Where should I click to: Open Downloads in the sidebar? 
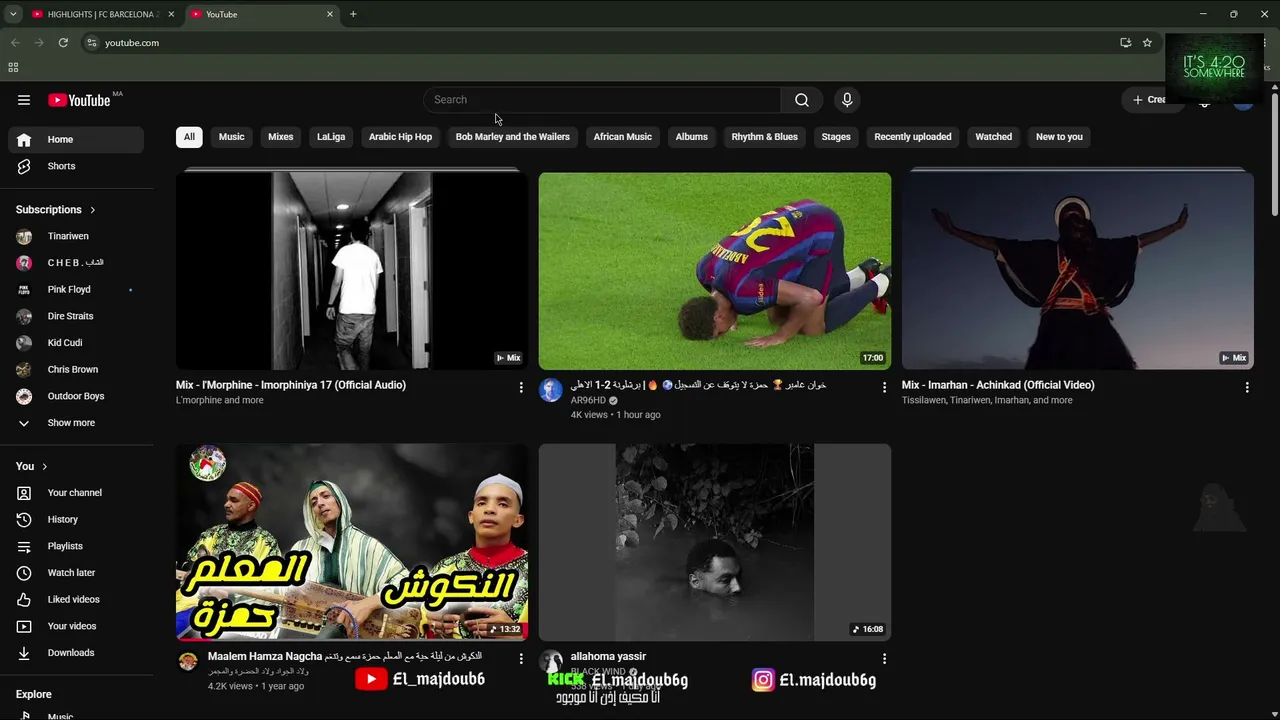[76, 653]
